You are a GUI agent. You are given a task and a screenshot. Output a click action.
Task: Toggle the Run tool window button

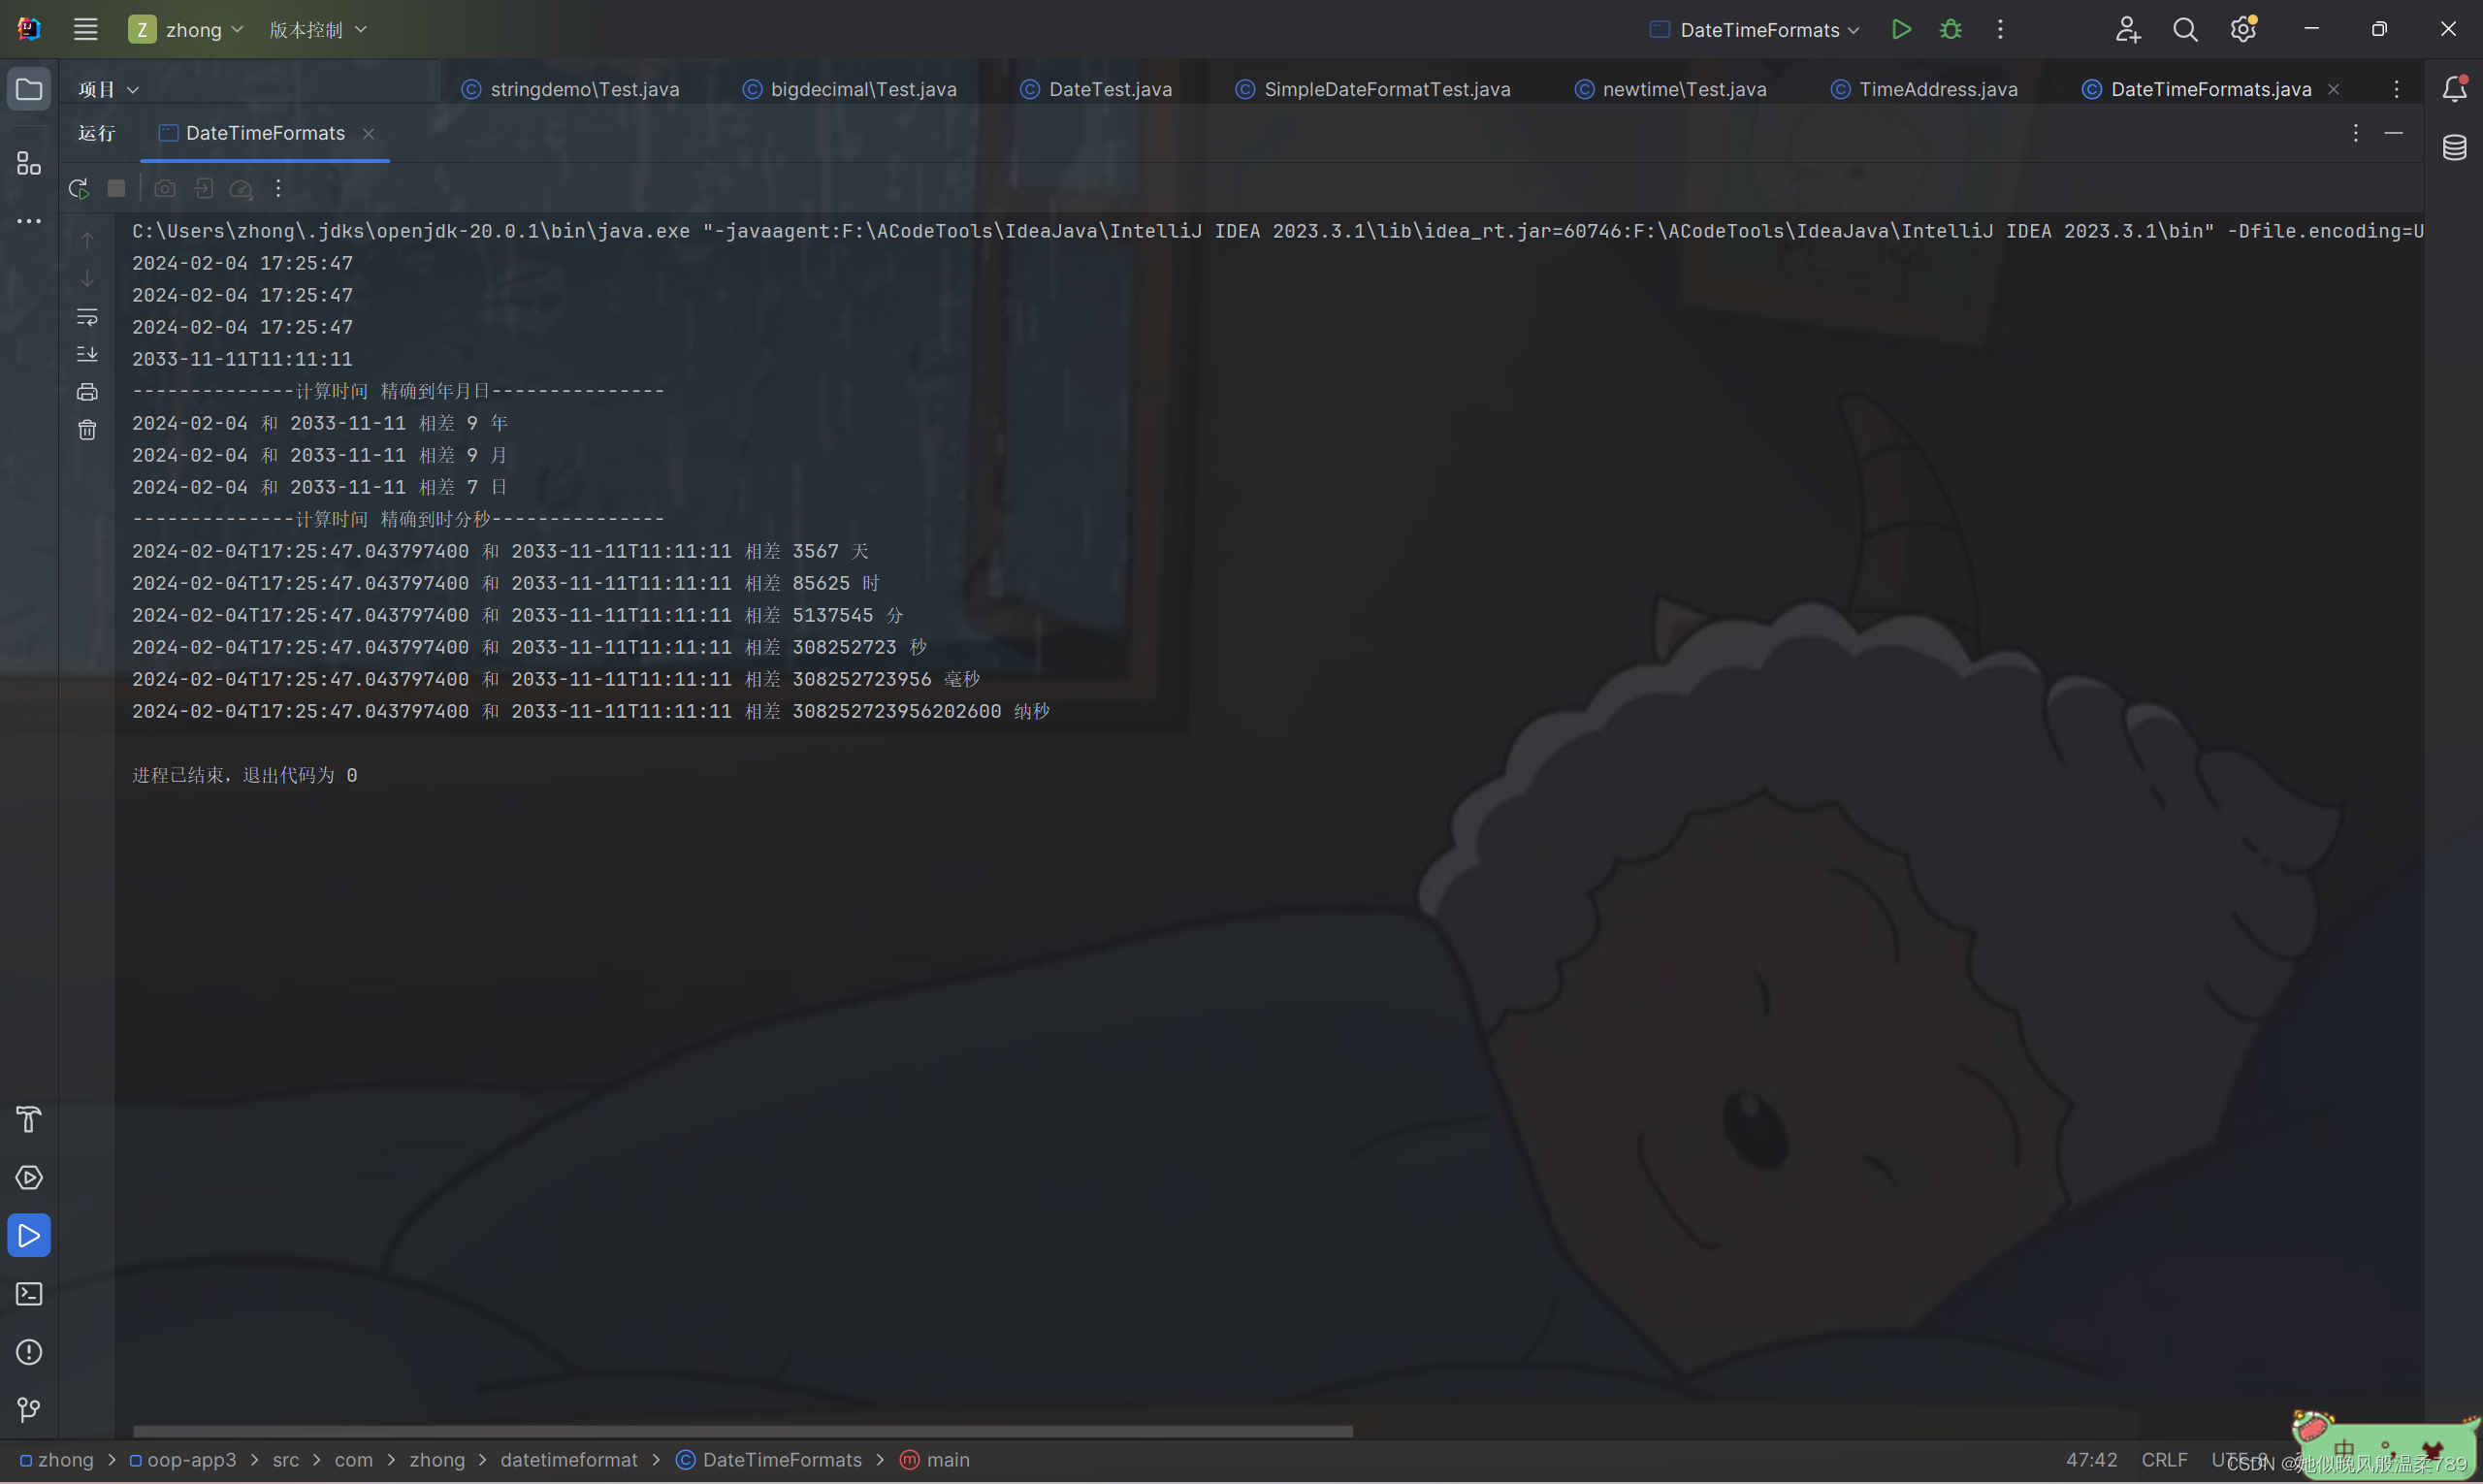coord(29,1235)
